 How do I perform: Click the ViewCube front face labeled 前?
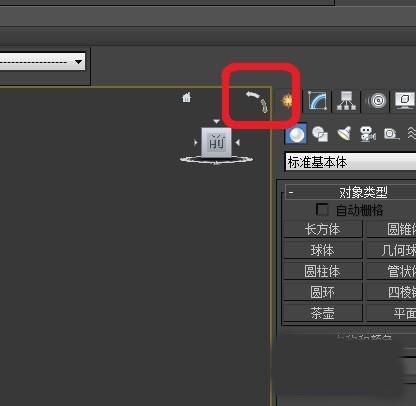tap(216, 143)
